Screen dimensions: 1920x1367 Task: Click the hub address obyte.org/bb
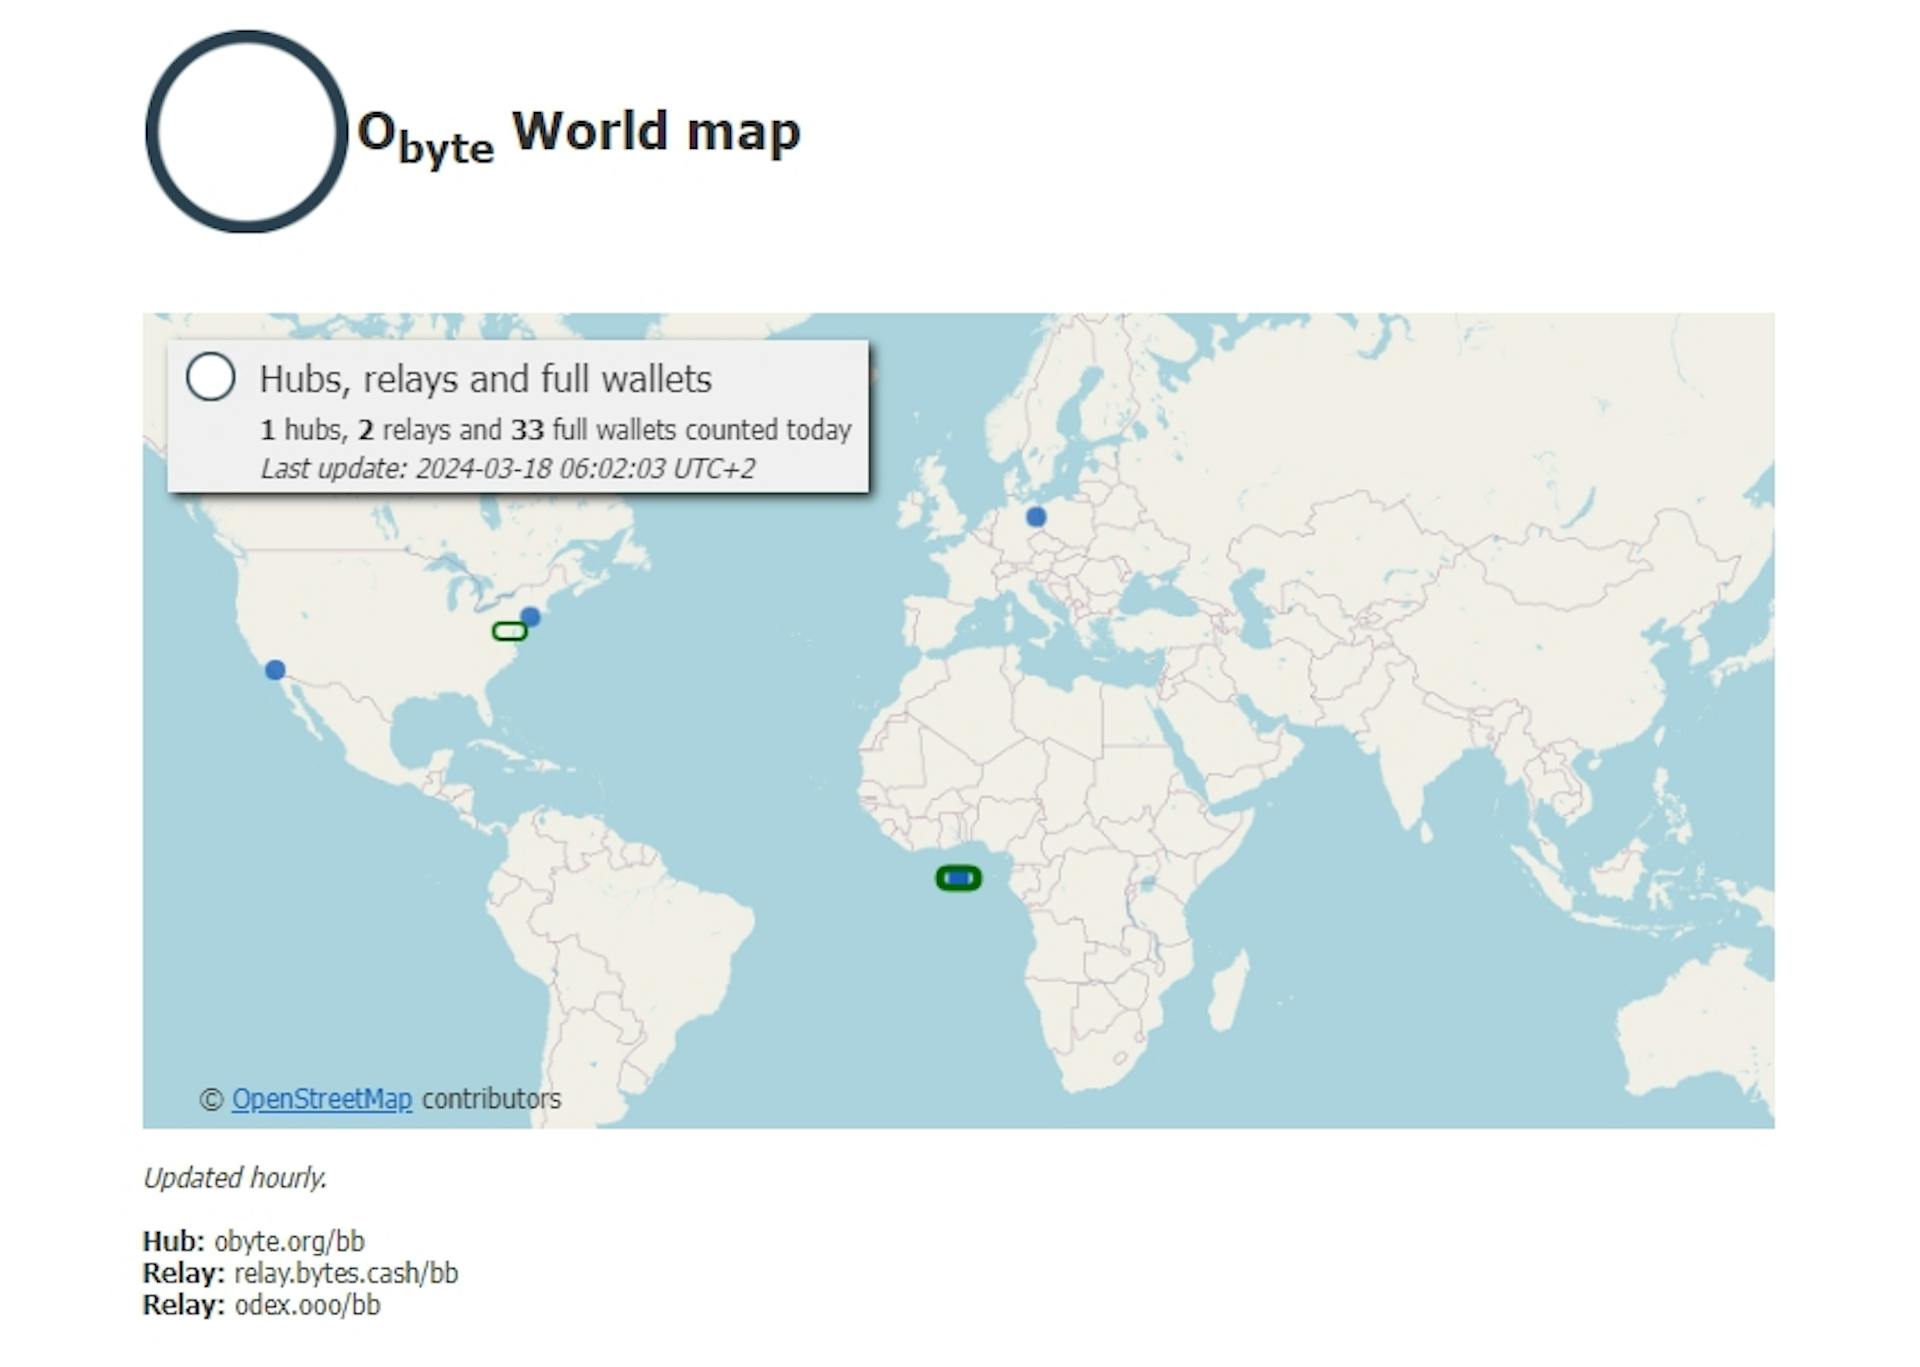(289, 1241)
